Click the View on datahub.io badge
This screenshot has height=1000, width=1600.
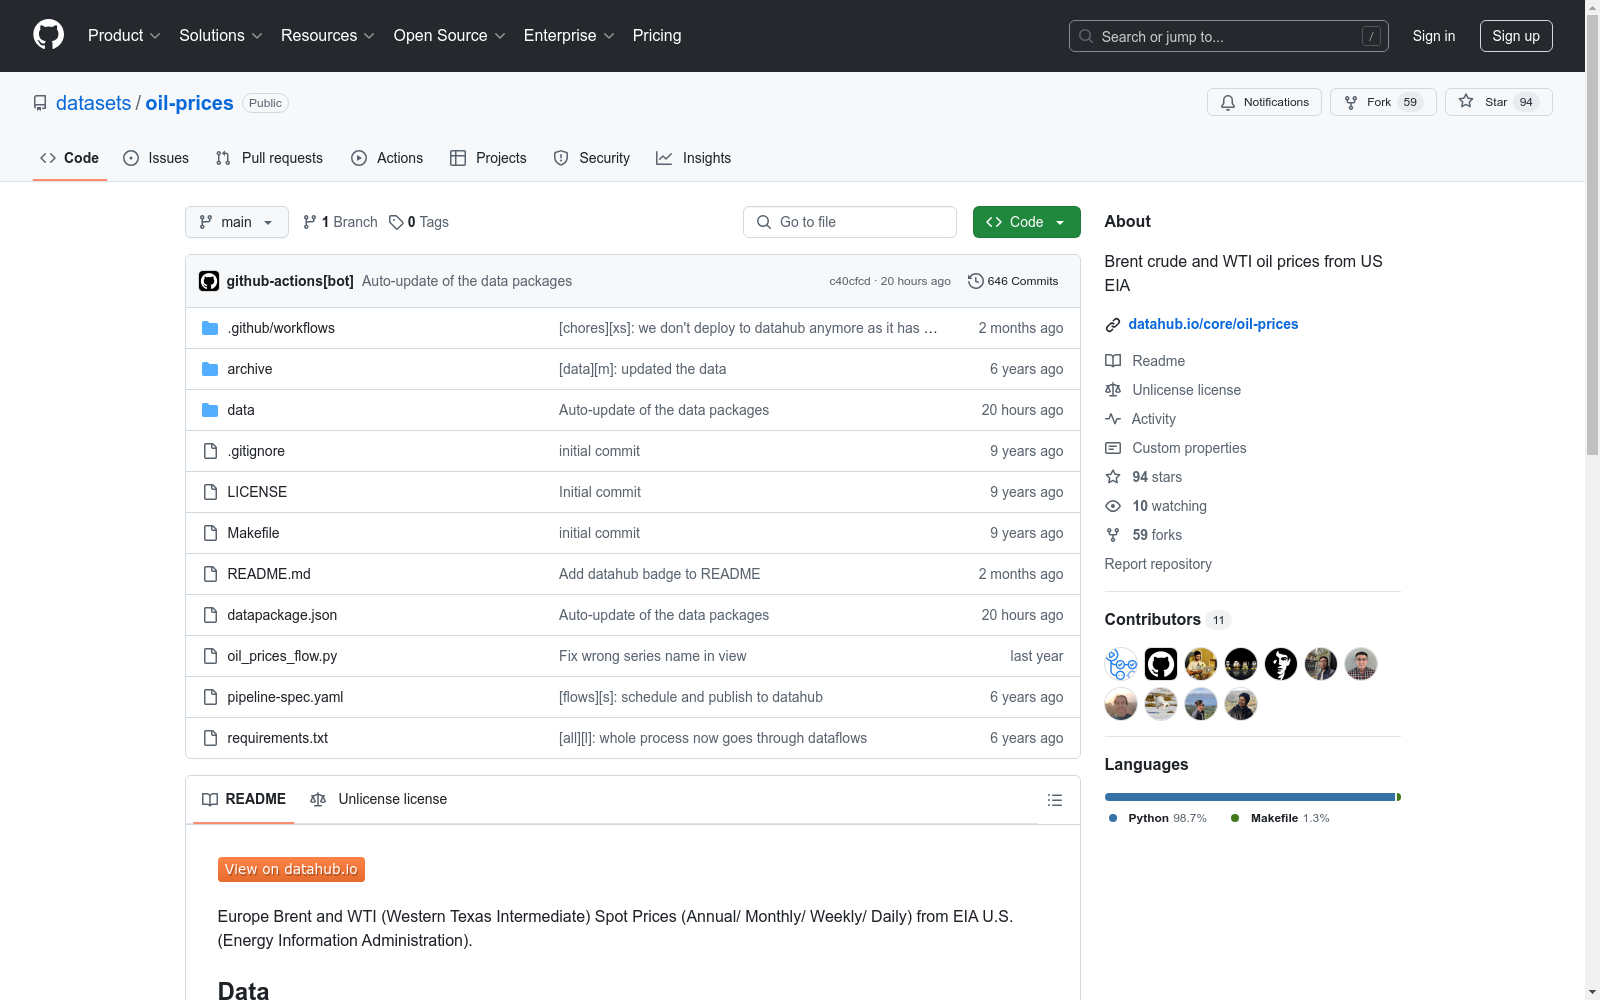291,869
